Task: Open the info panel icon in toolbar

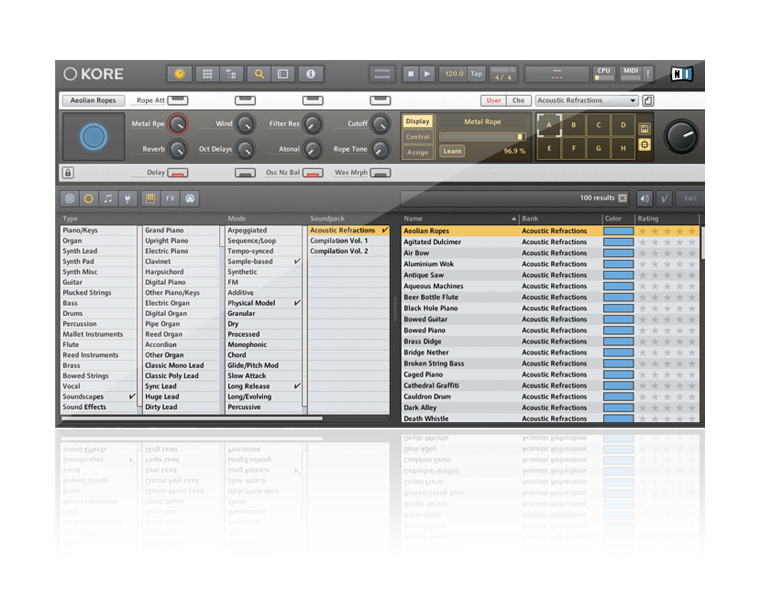Action: [x=310, y=74]
